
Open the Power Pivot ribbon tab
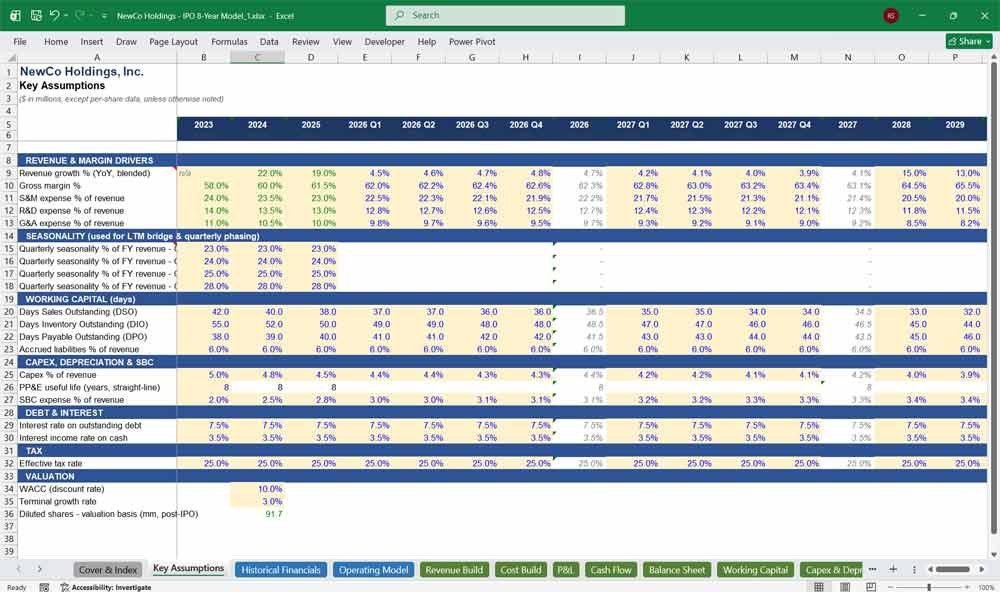coord(472,41)
